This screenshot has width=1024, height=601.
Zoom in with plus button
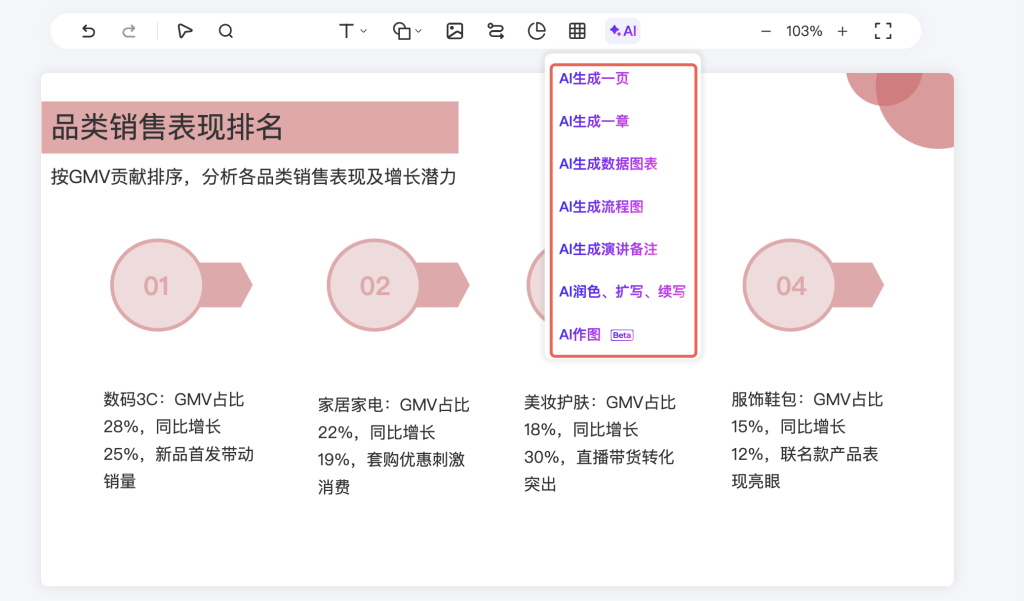tap(842, 31)
